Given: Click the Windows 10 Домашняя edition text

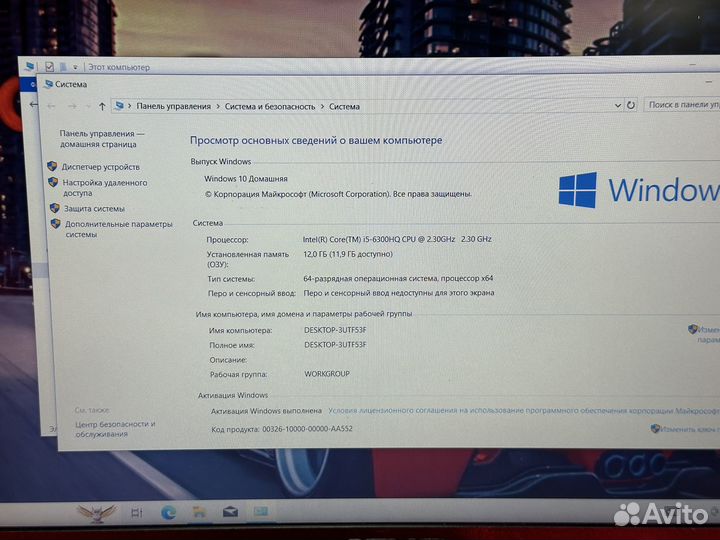Looking at the screenshot, I should (x=246, y=179).
